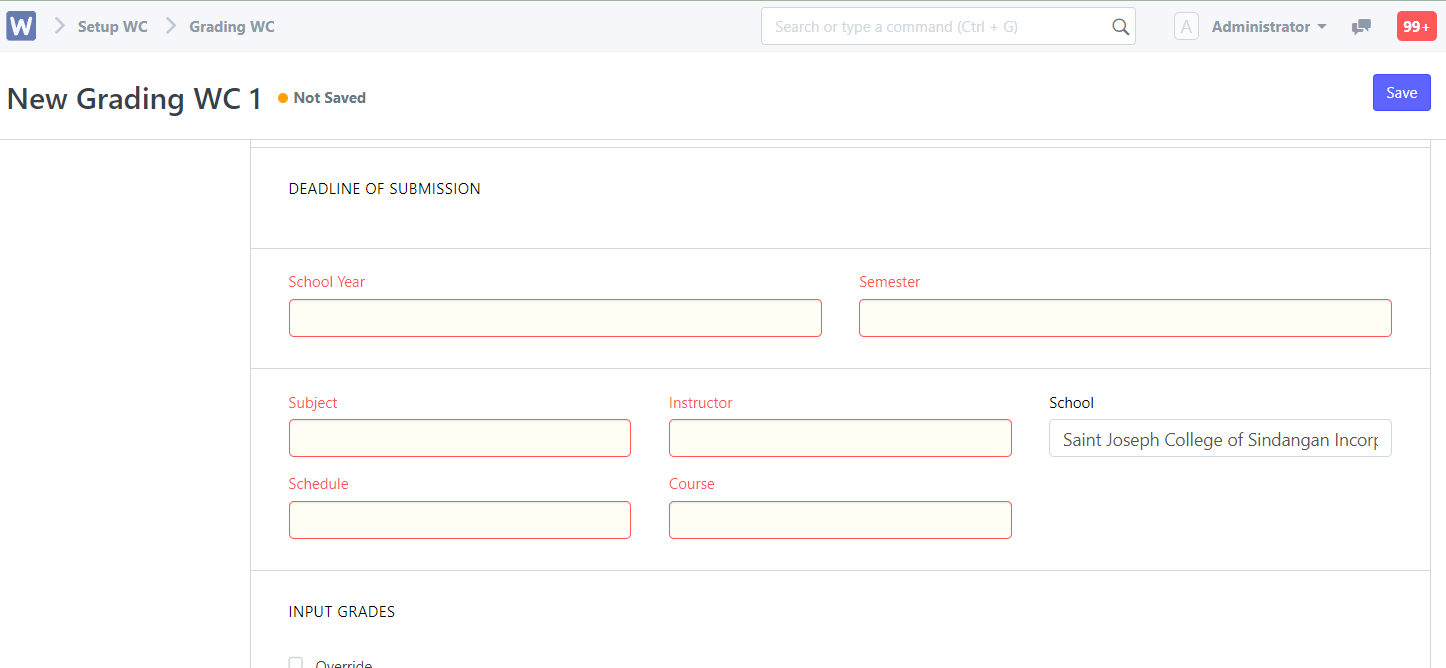
Task: Click the search magnifier icon
Action: tap(1120, 27)
